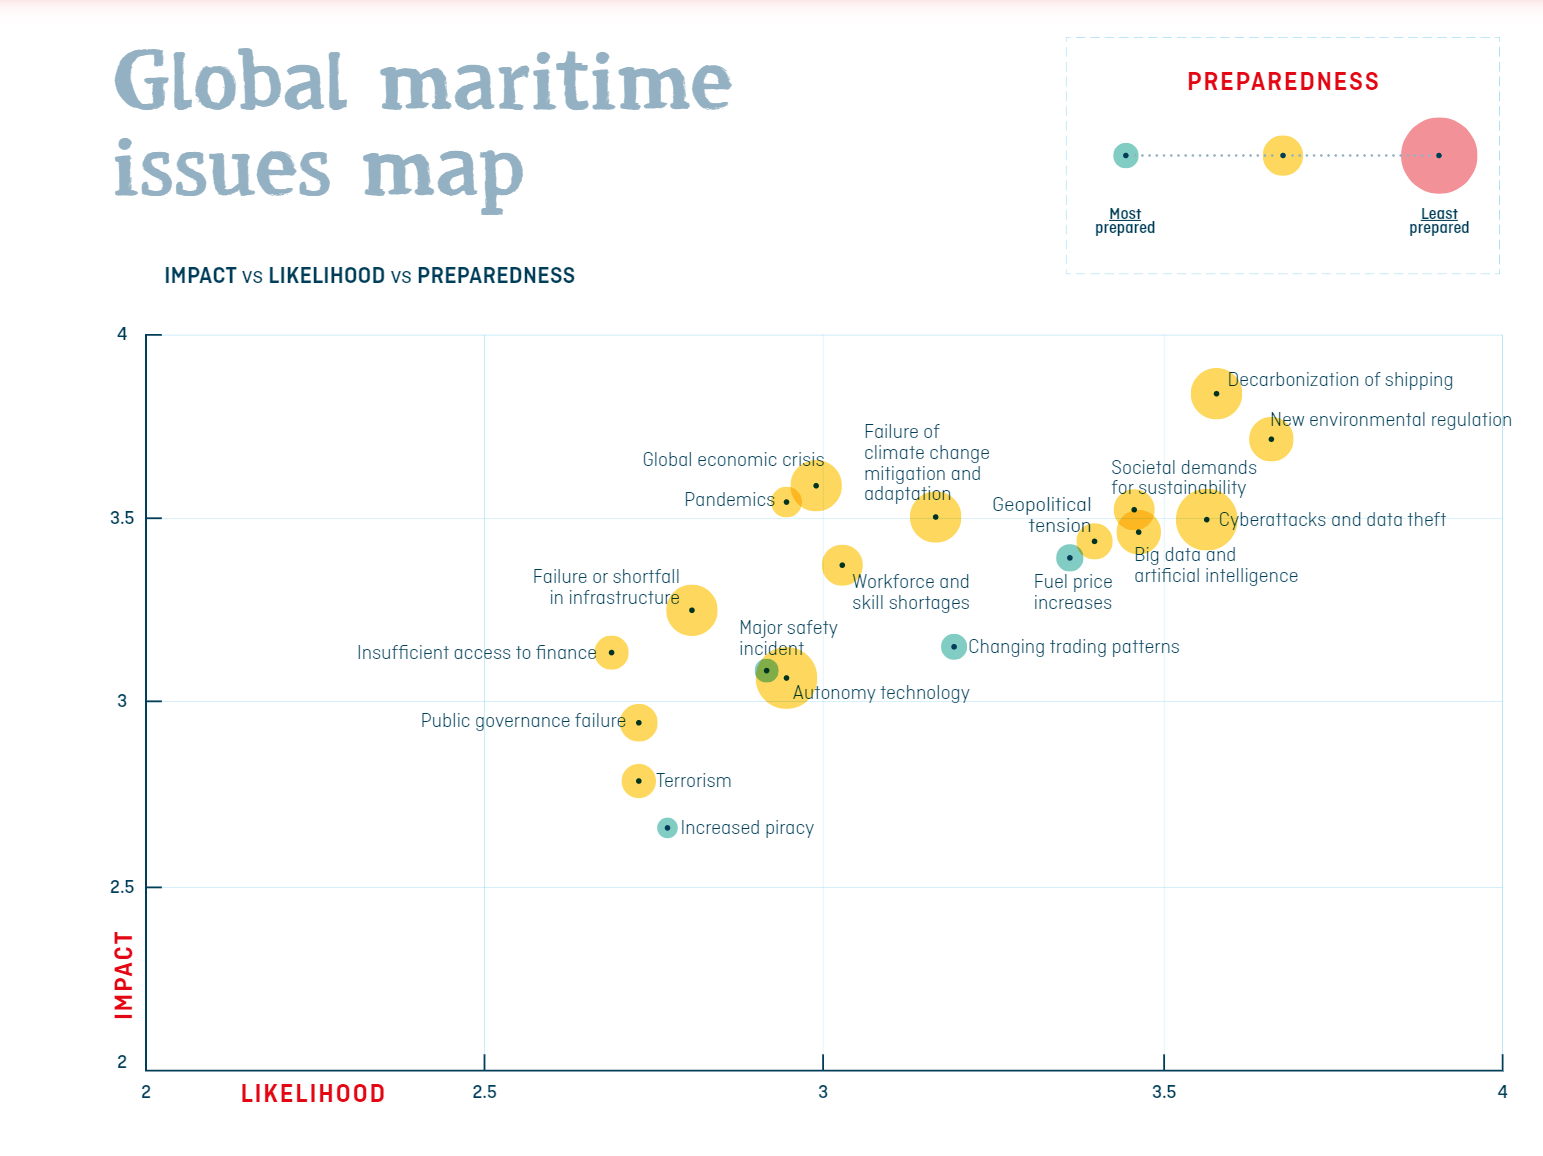The height and width of the screenshot is (1156, 1543).
Task: Click the Terrorism data point
Action: (x=638, y=781)
